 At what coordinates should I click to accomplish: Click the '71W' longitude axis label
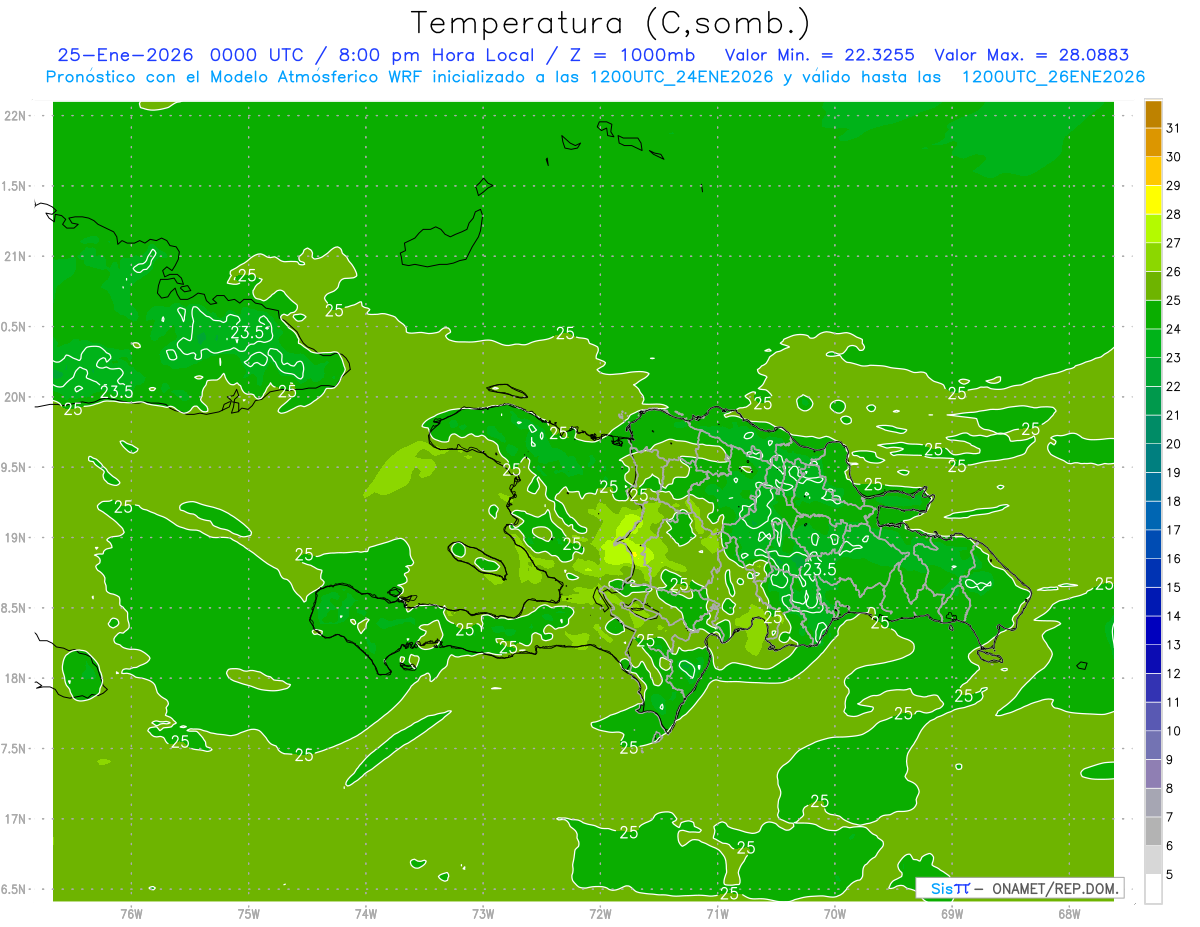pyautogui.click(x=717, y=913)
